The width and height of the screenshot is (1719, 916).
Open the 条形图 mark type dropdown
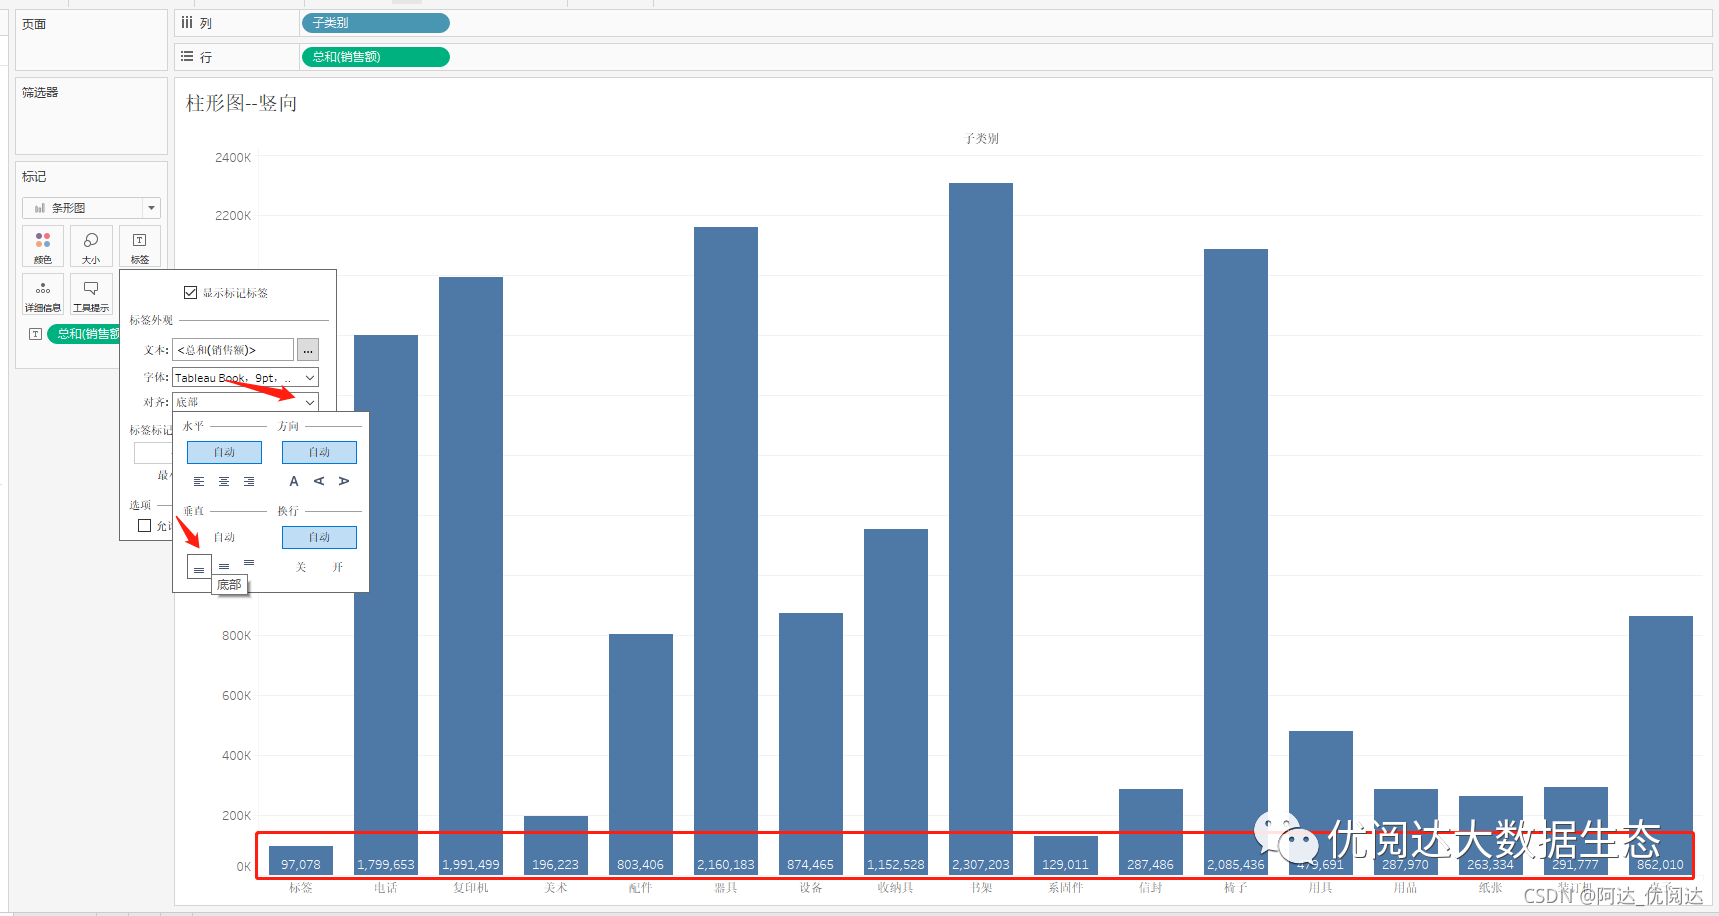coord(91,208)
